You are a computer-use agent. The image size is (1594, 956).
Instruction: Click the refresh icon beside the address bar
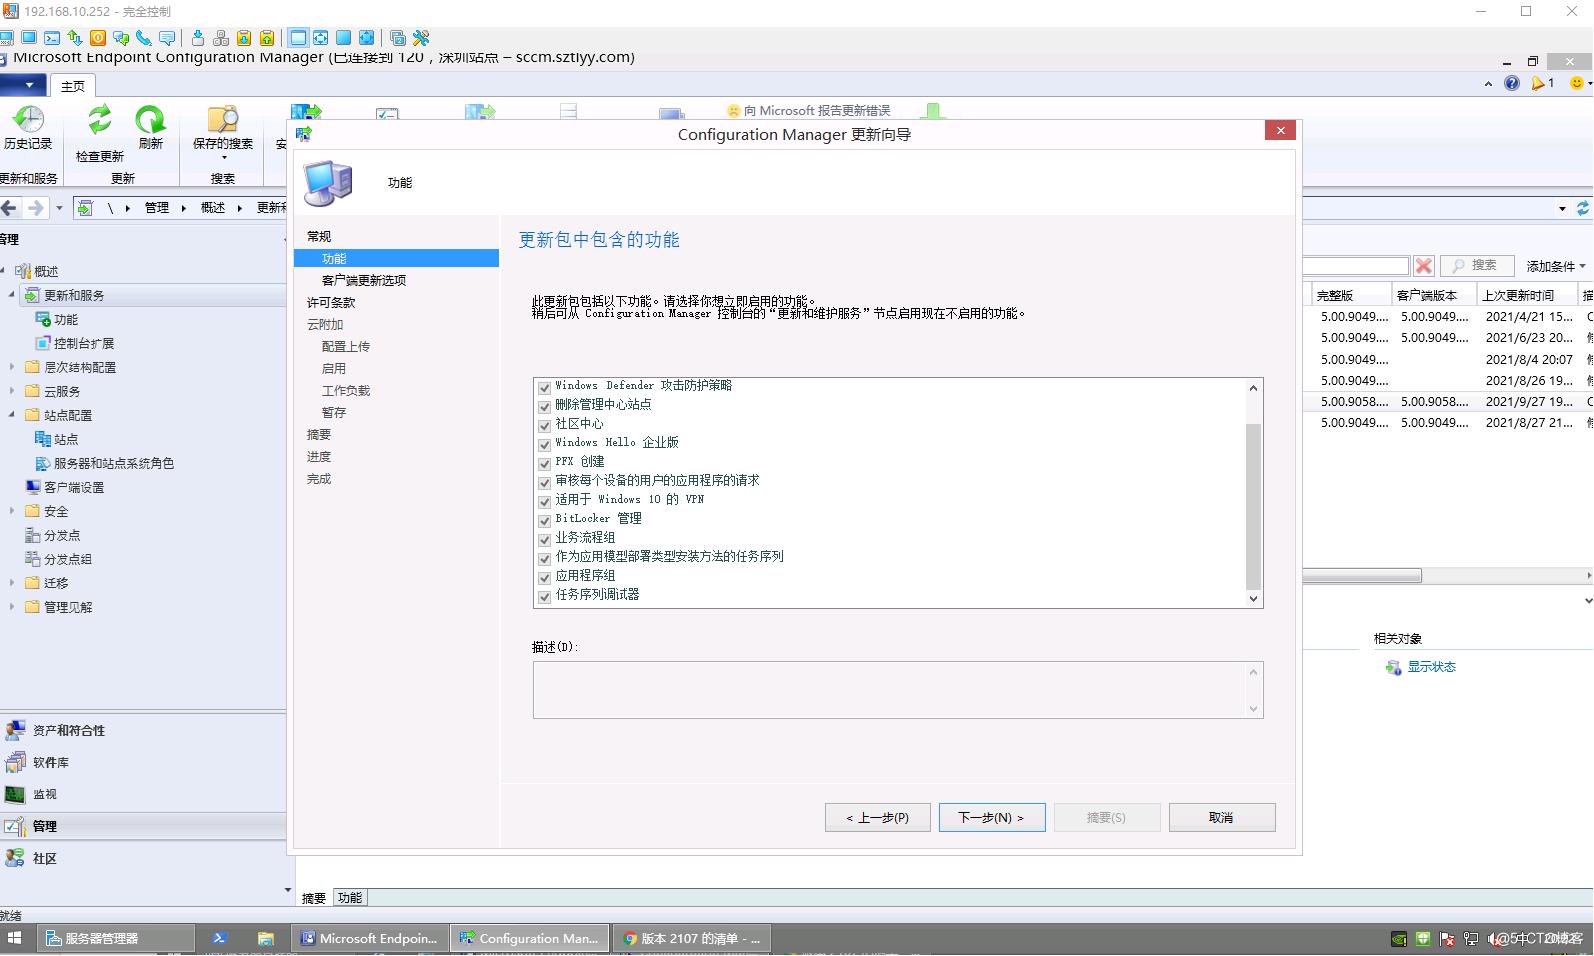[1583, 209]
